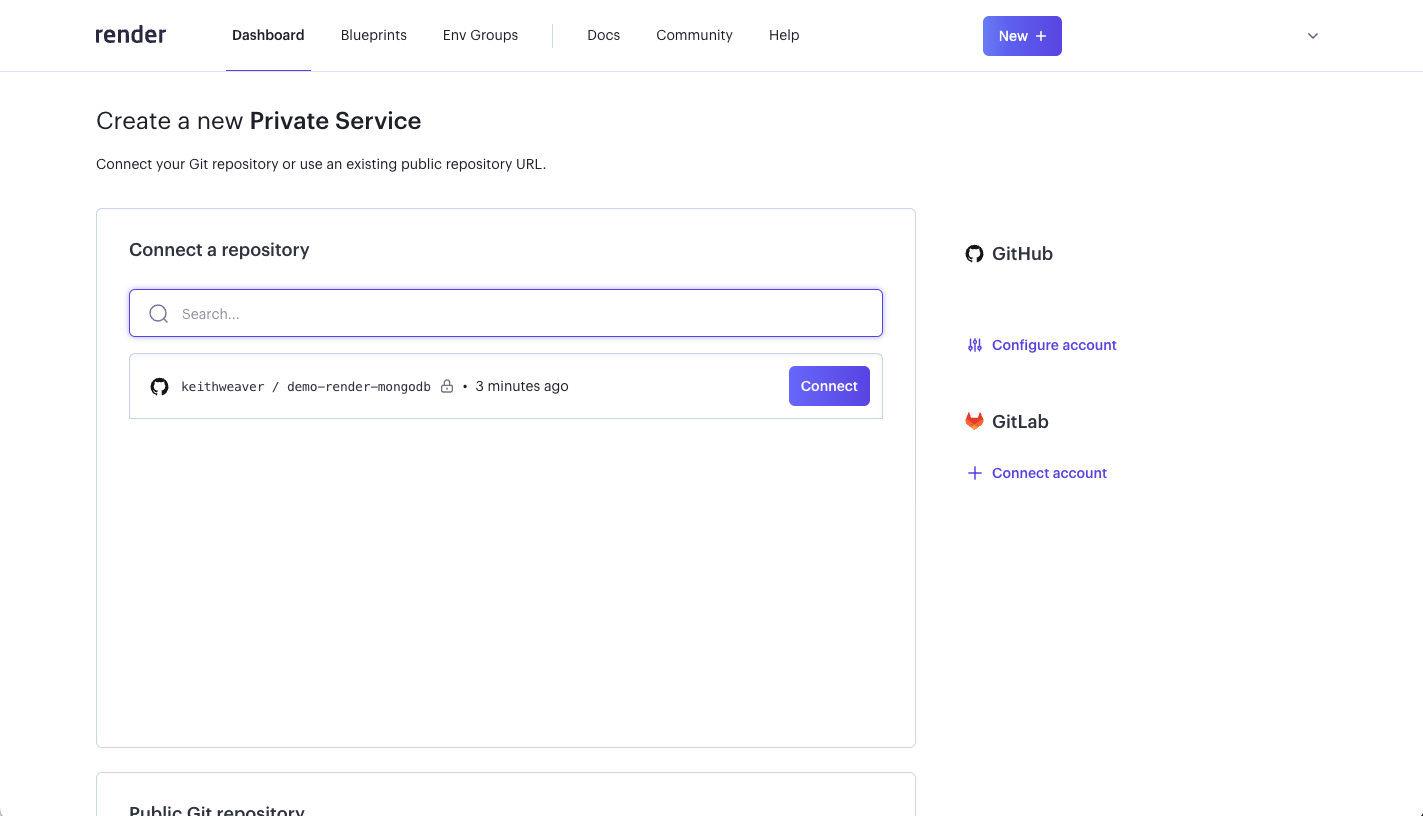Expand the account dropdown chevron
The width and height of the screenshot is (1423, 816).
pyautogui.click(x=1313, y=36)
